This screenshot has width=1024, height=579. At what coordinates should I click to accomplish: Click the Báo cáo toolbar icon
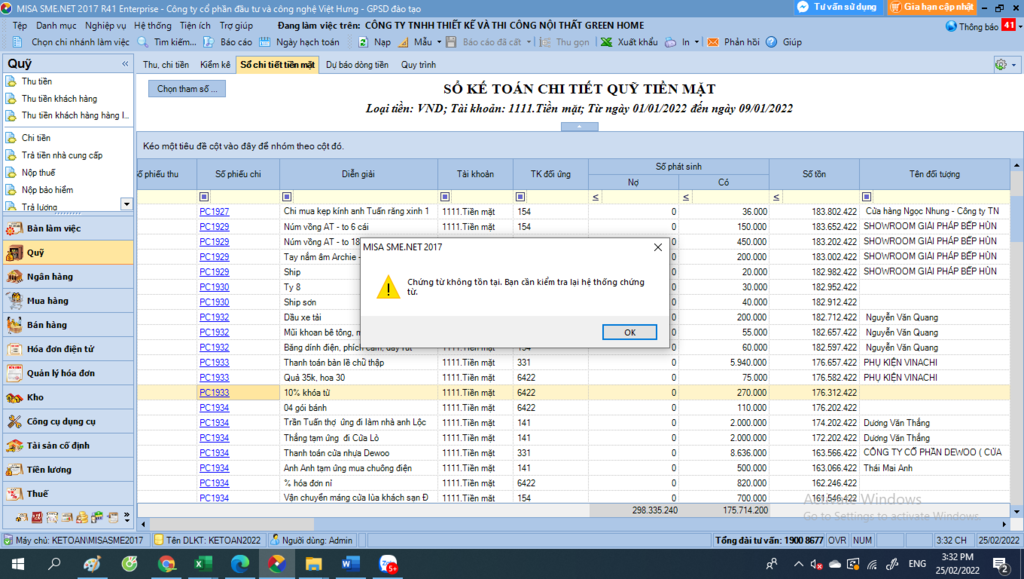(208, 42)
